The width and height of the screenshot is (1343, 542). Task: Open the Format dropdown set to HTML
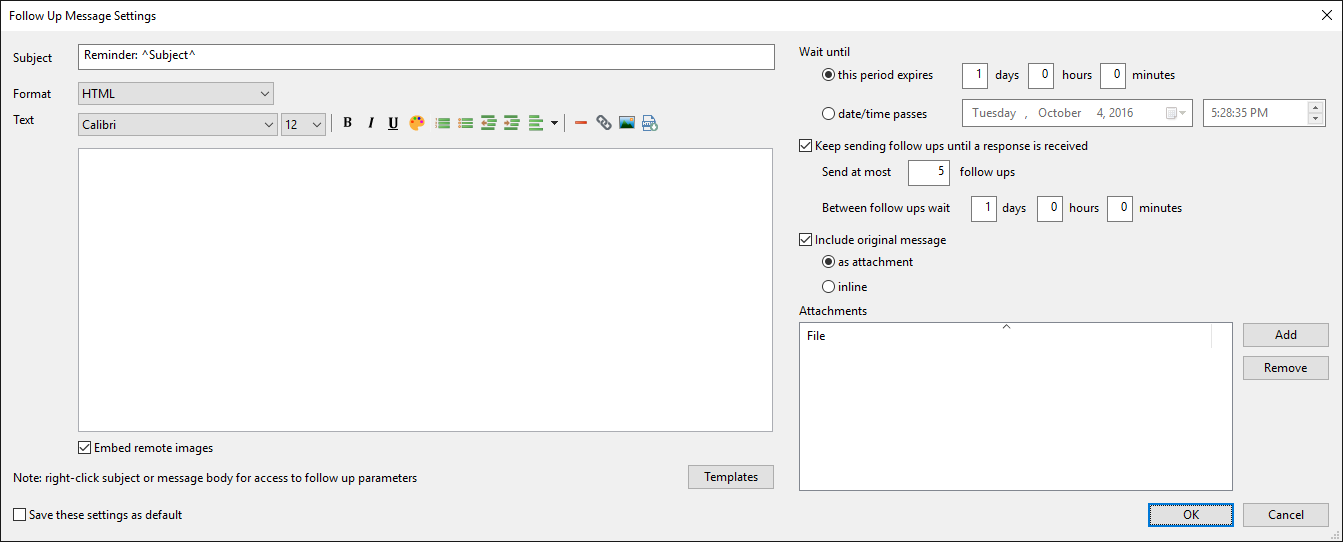[175, 93]
